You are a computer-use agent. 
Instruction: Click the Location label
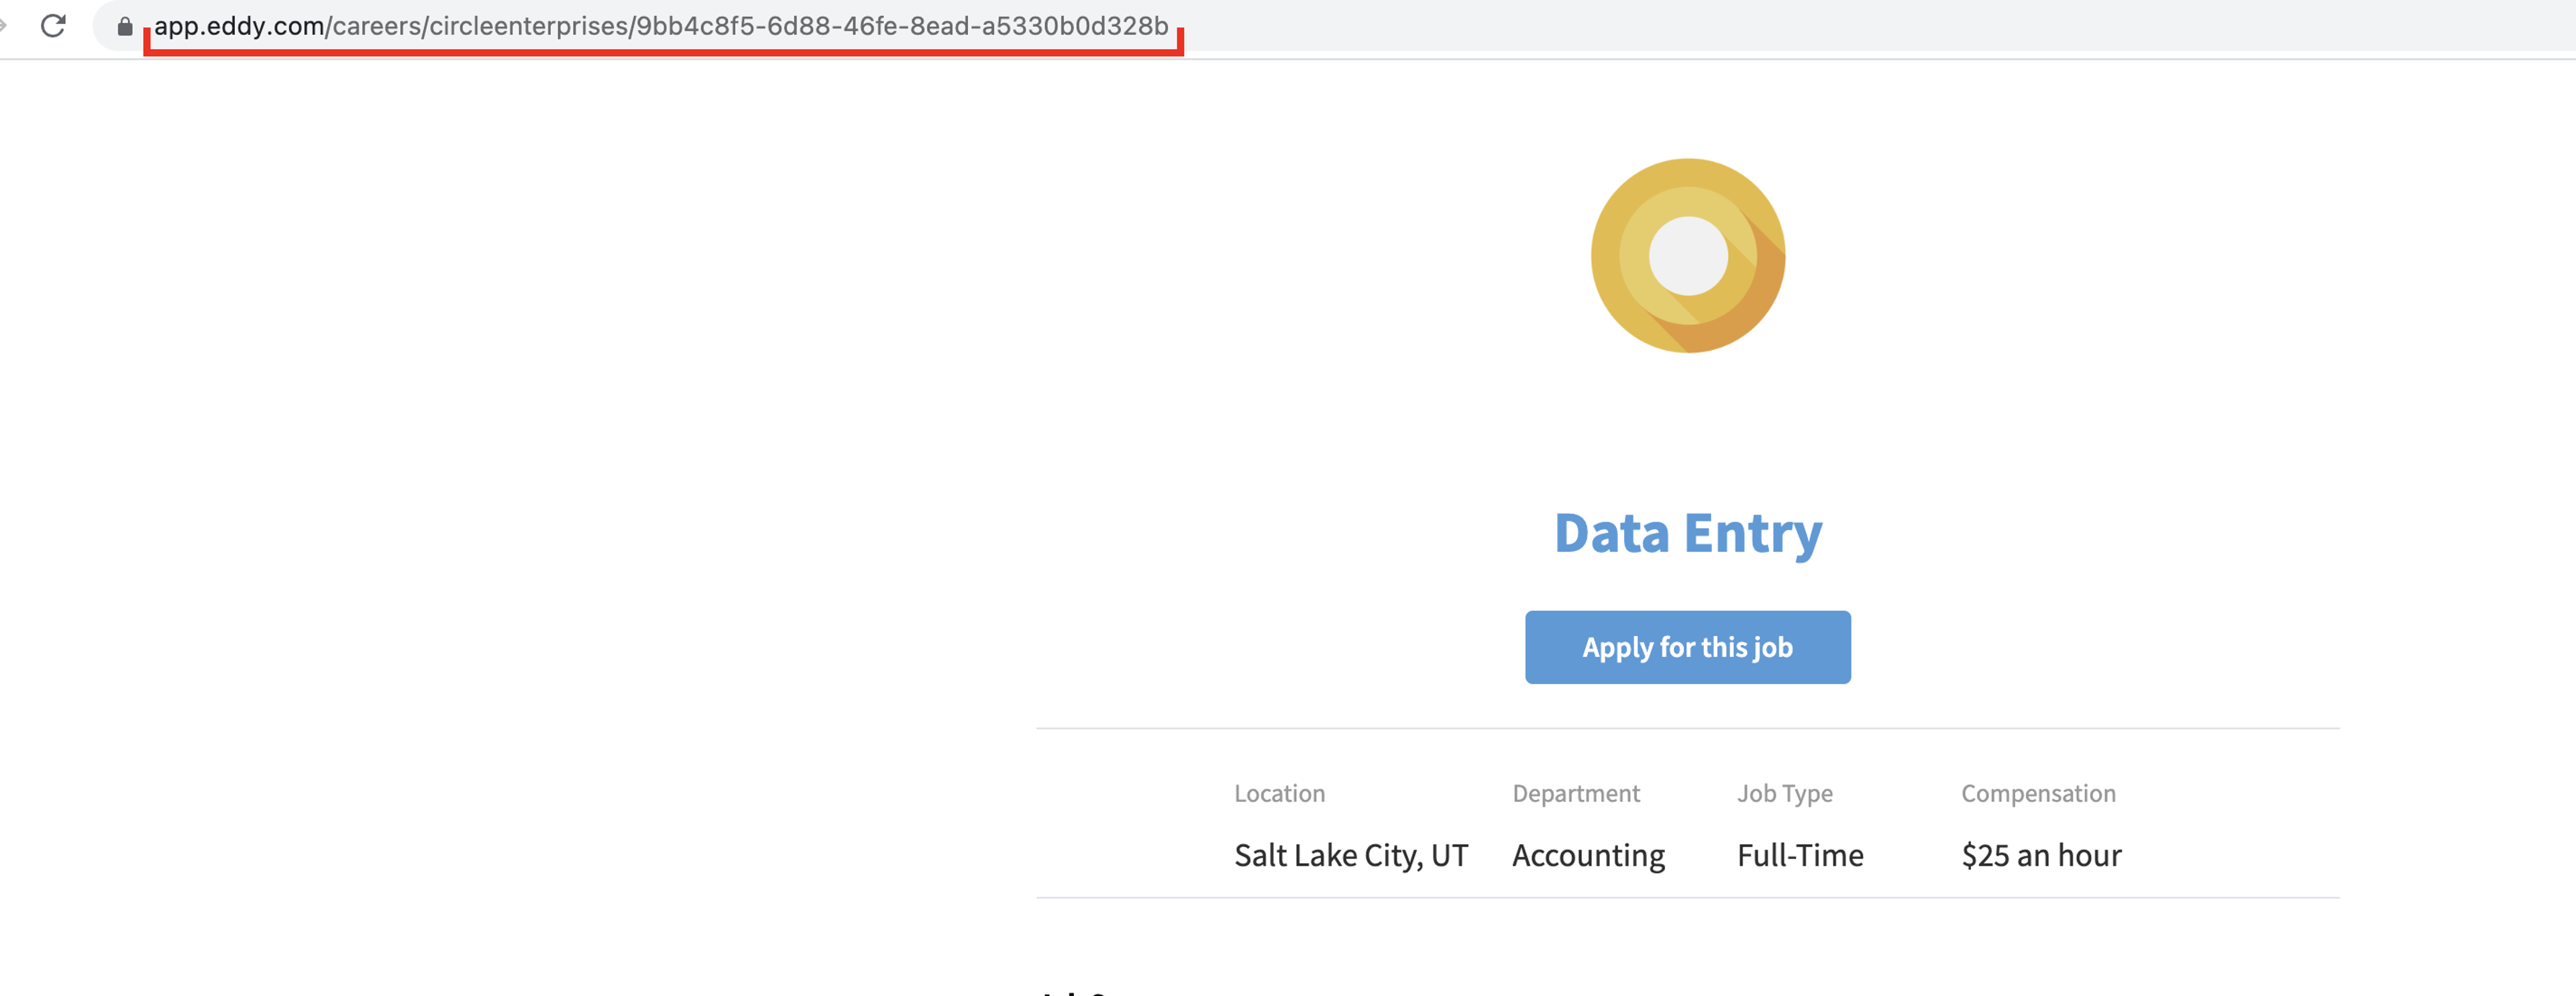coord(1279,793)
